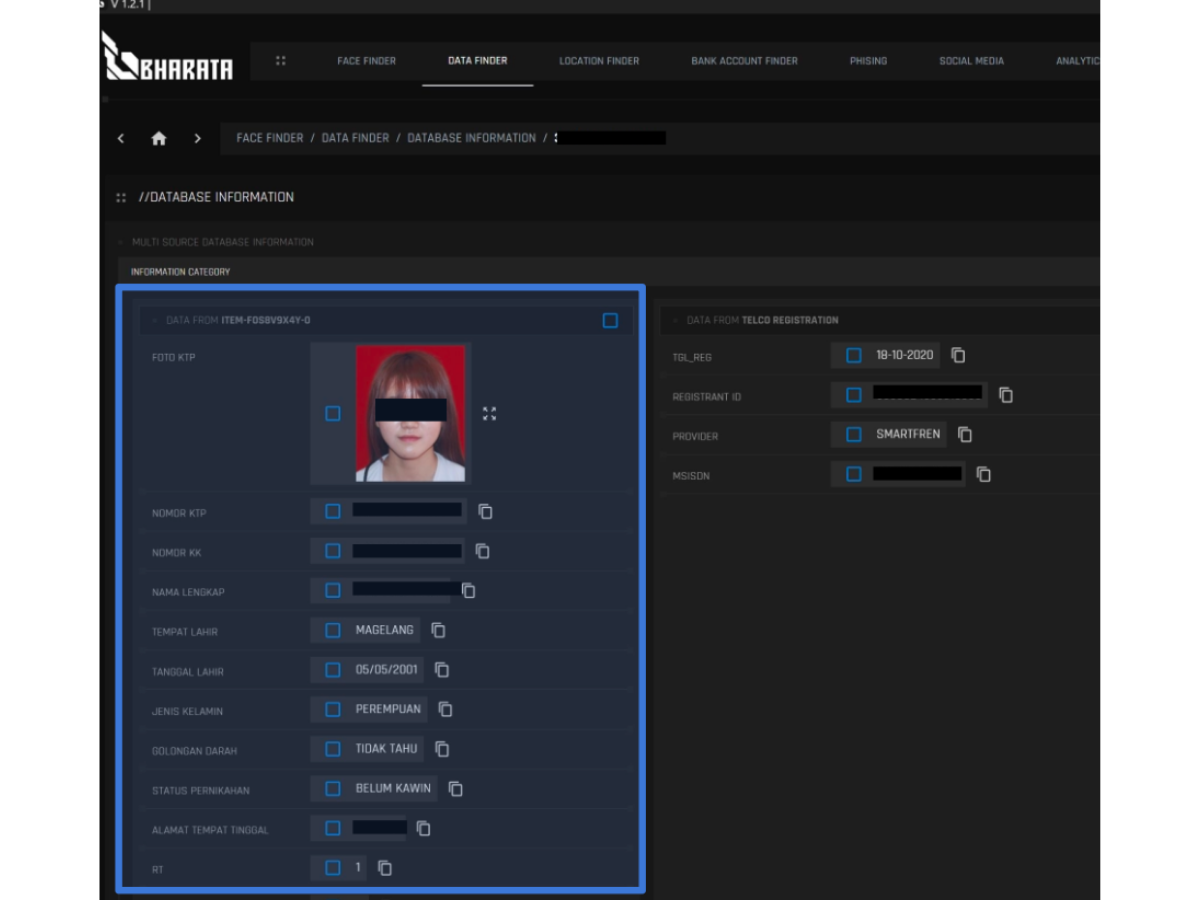This screenshot has width=1200, height=900.
Task: Click the Bharata logo
Action: click(168, 58)
